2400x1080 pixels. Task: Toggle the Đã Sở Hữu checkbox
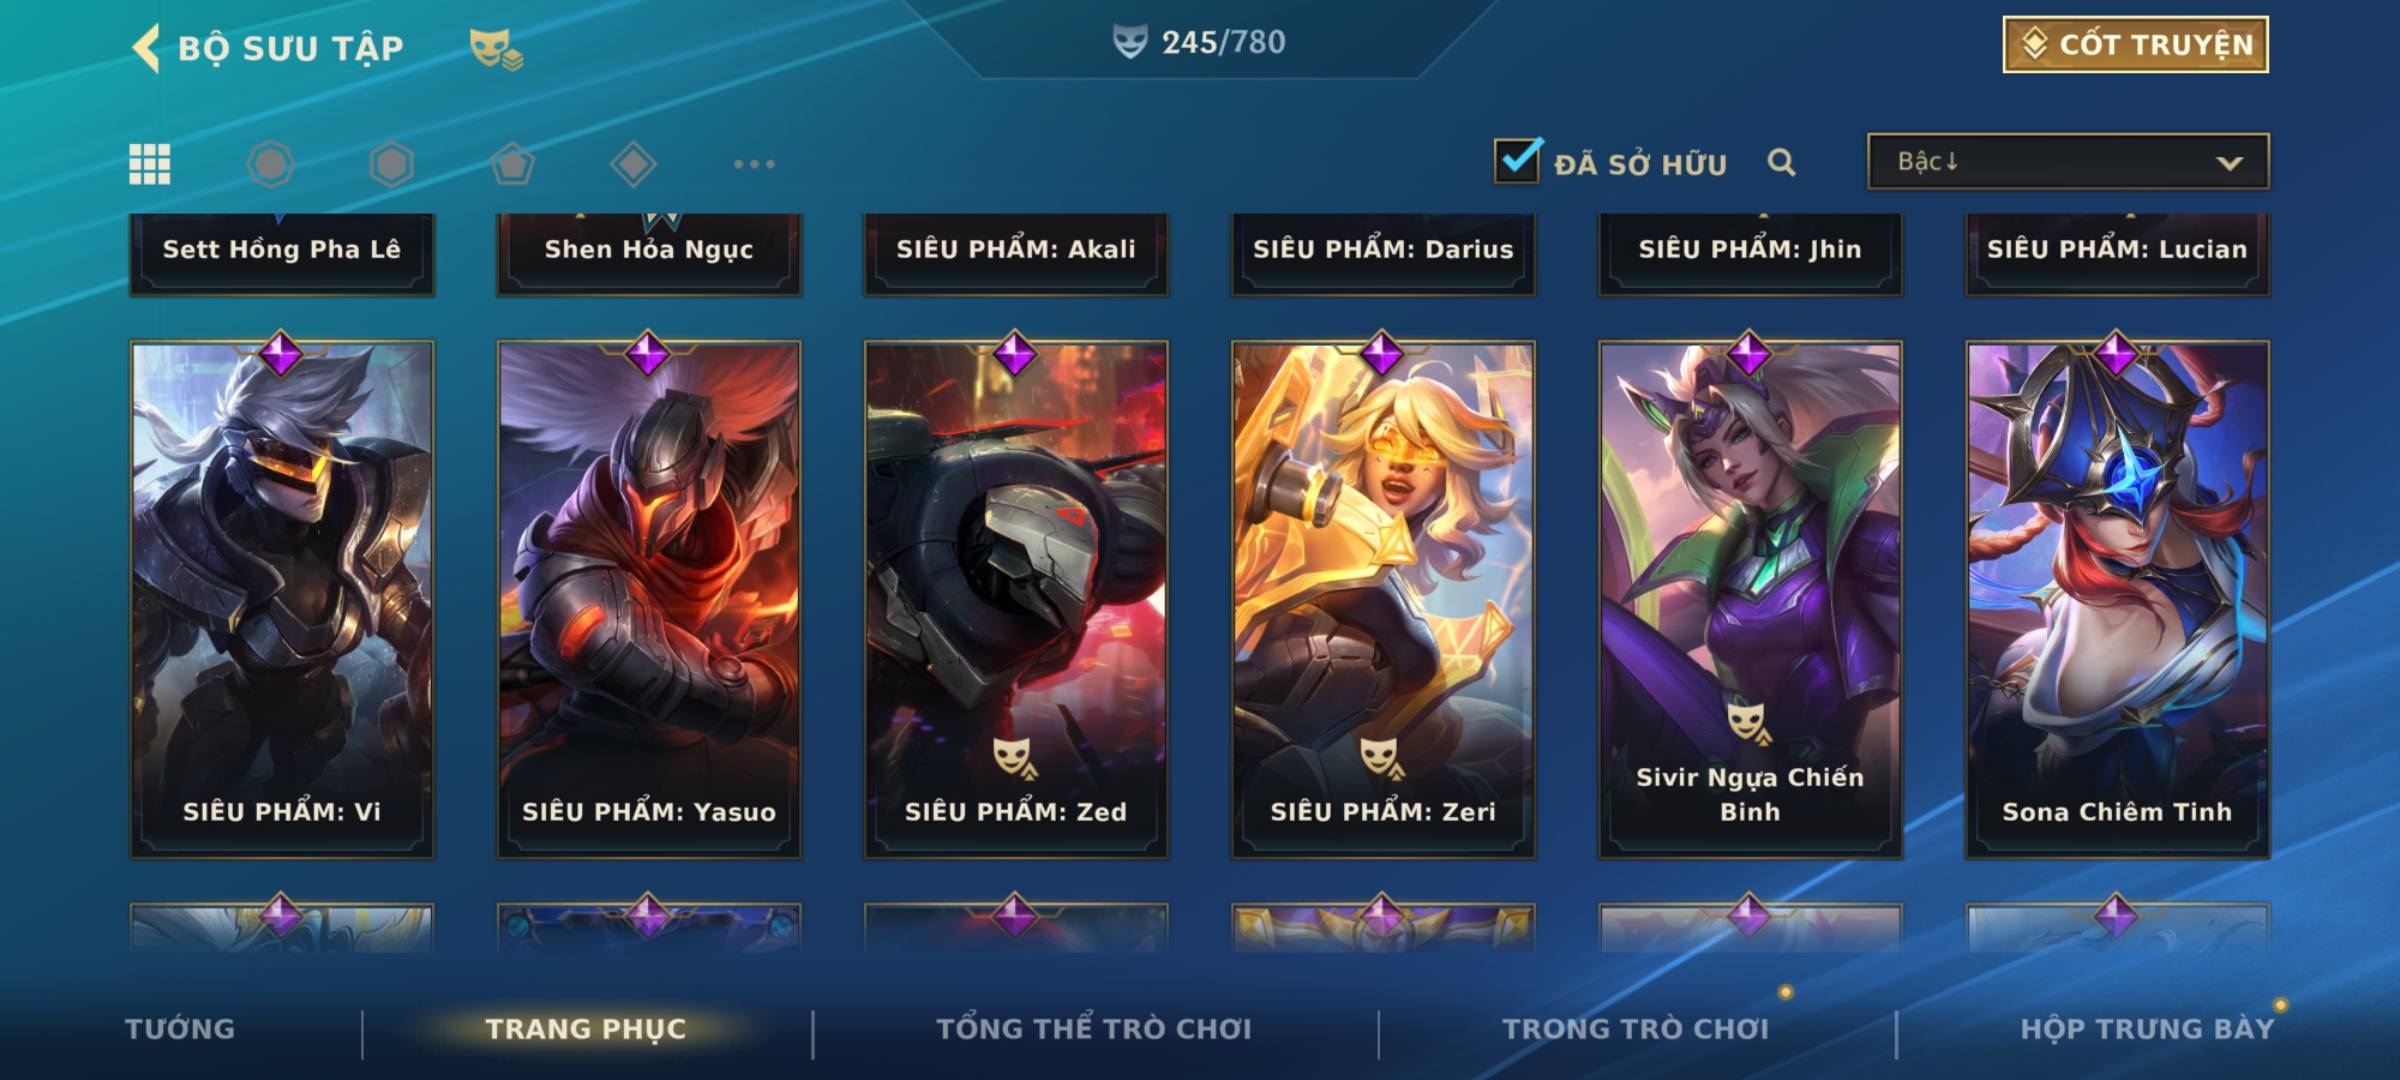point(1517,160)
